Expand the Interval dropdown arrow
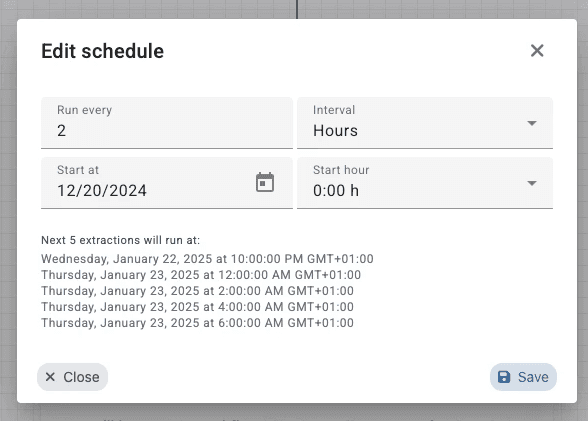This screenshot has width=588, height=421. pyautogui.click(x=532, y=123)
